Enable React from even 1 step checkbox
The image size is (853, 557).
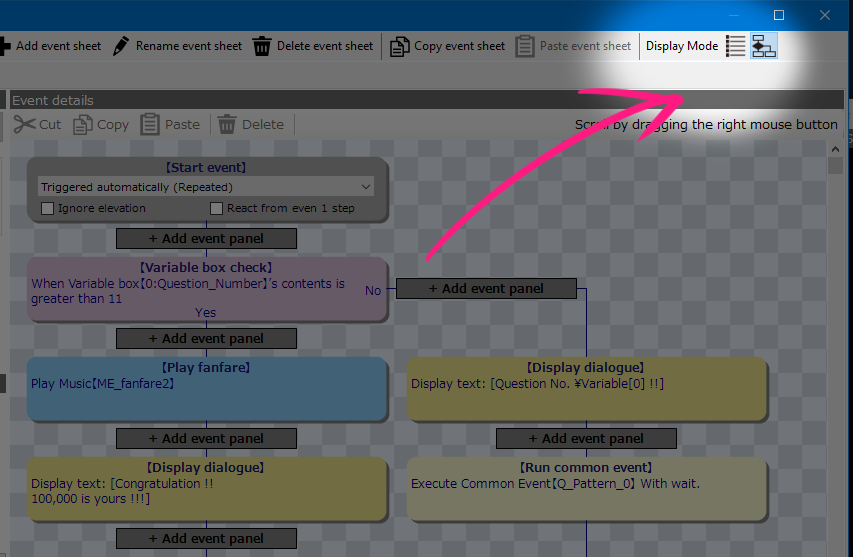point(217,208)
